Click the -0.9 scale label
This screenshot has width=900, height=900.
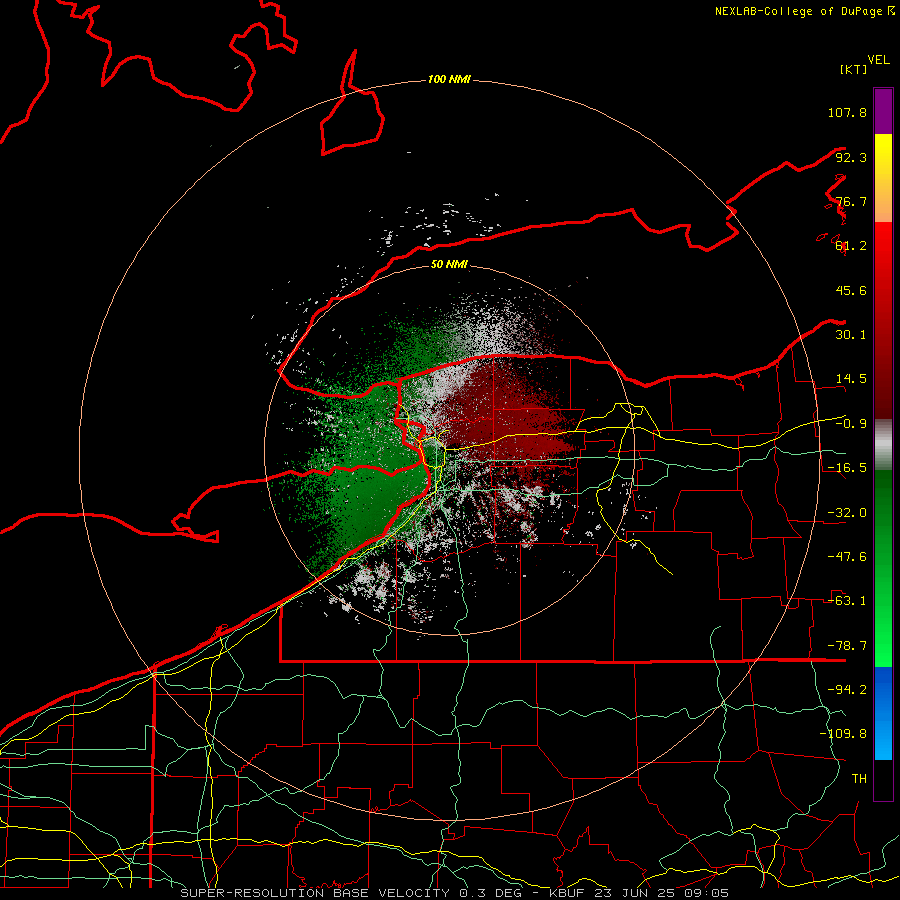[851, 424]
